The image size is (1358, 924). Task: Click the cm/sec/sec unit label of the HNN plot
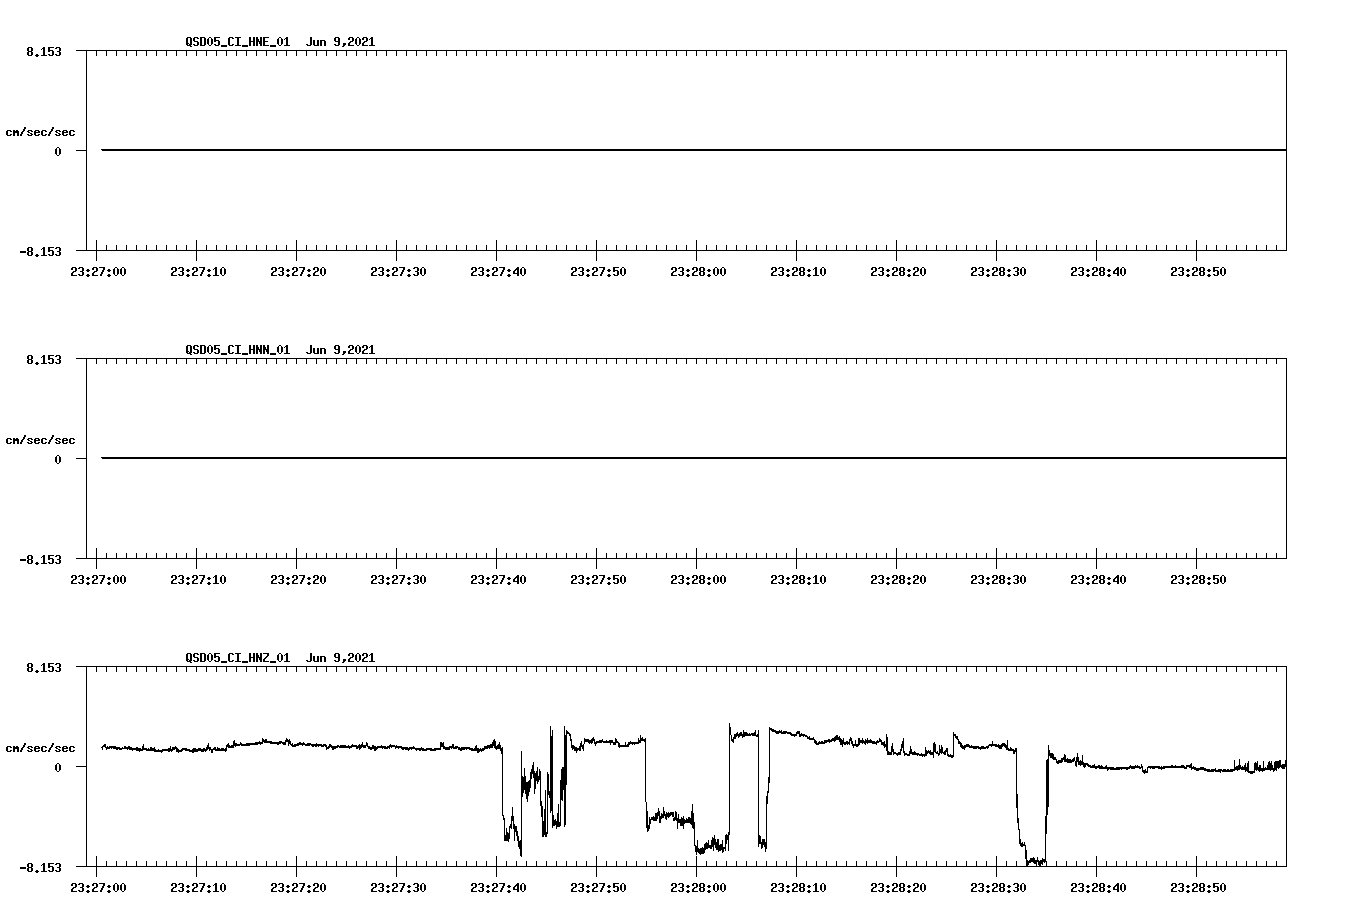point(40,440)
